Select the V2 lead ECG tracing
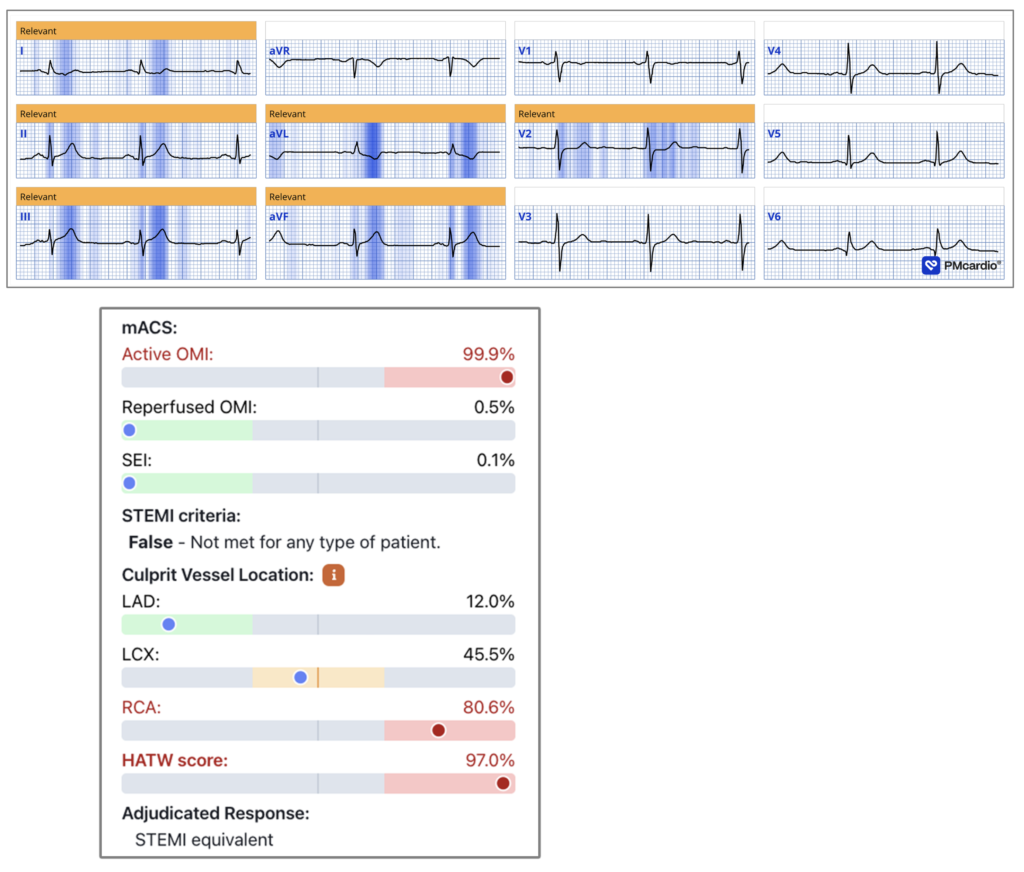 [633, 151]
